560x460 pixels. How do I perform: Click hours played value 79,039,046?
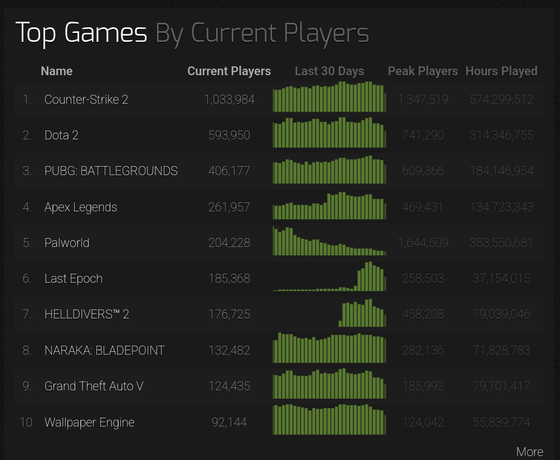click(501, 314)
